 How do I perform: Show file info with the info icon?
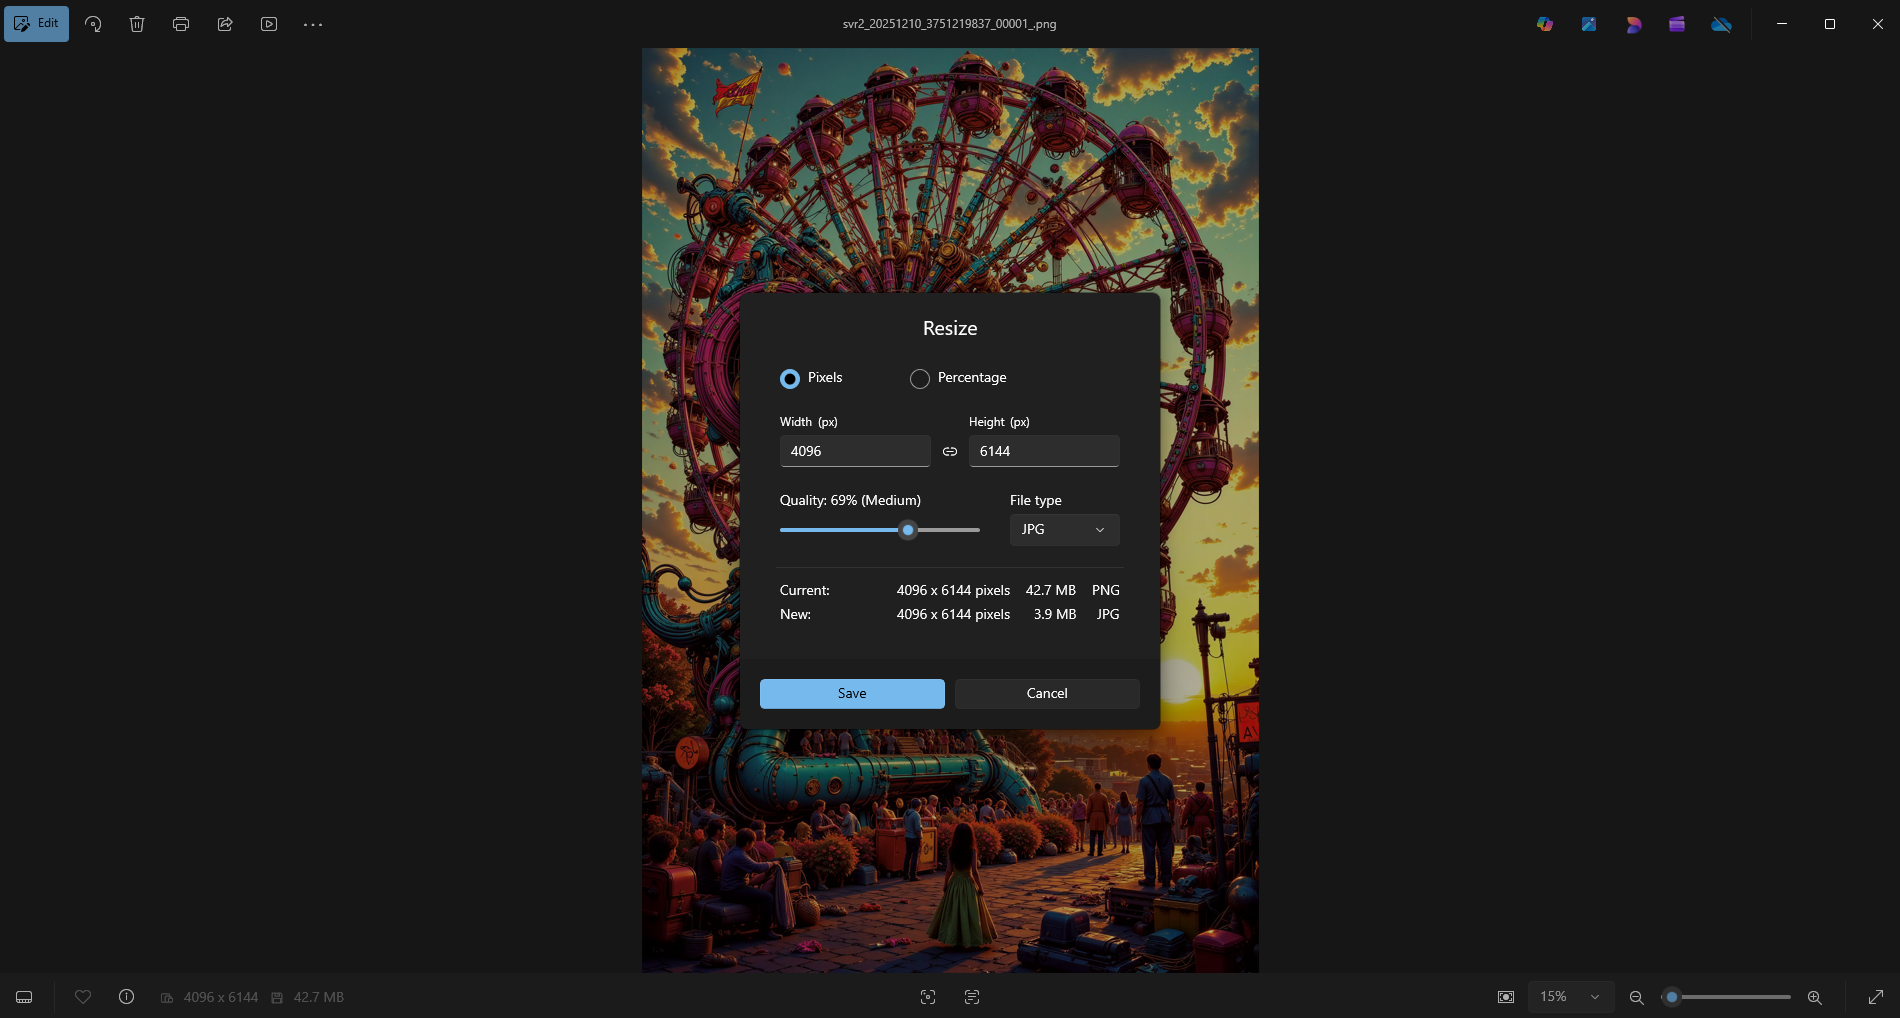tap(127, 997)
